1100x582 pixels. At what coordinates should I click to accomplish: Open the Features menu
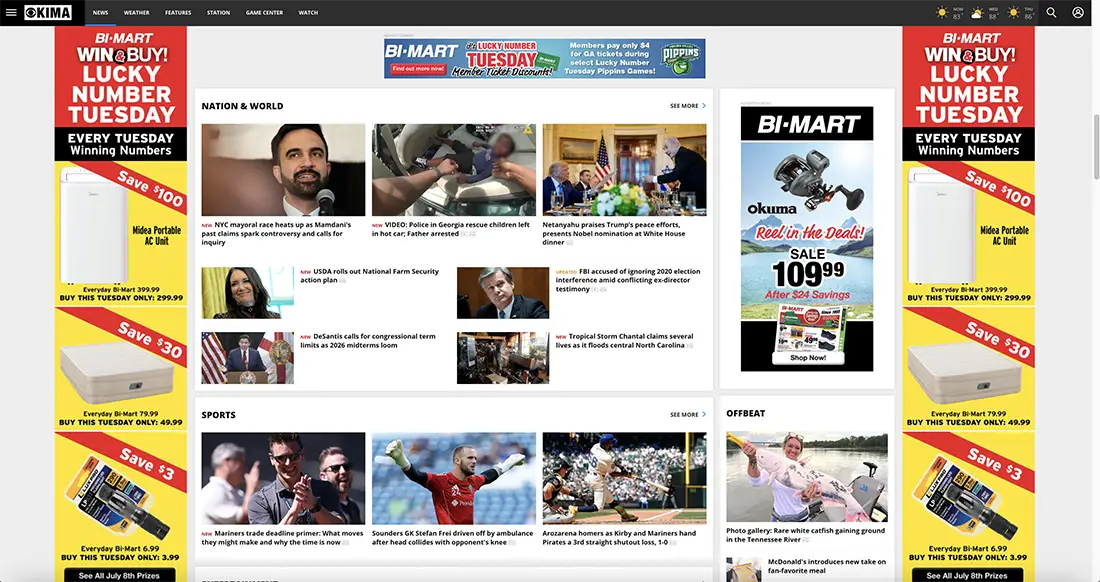[178, 13]
